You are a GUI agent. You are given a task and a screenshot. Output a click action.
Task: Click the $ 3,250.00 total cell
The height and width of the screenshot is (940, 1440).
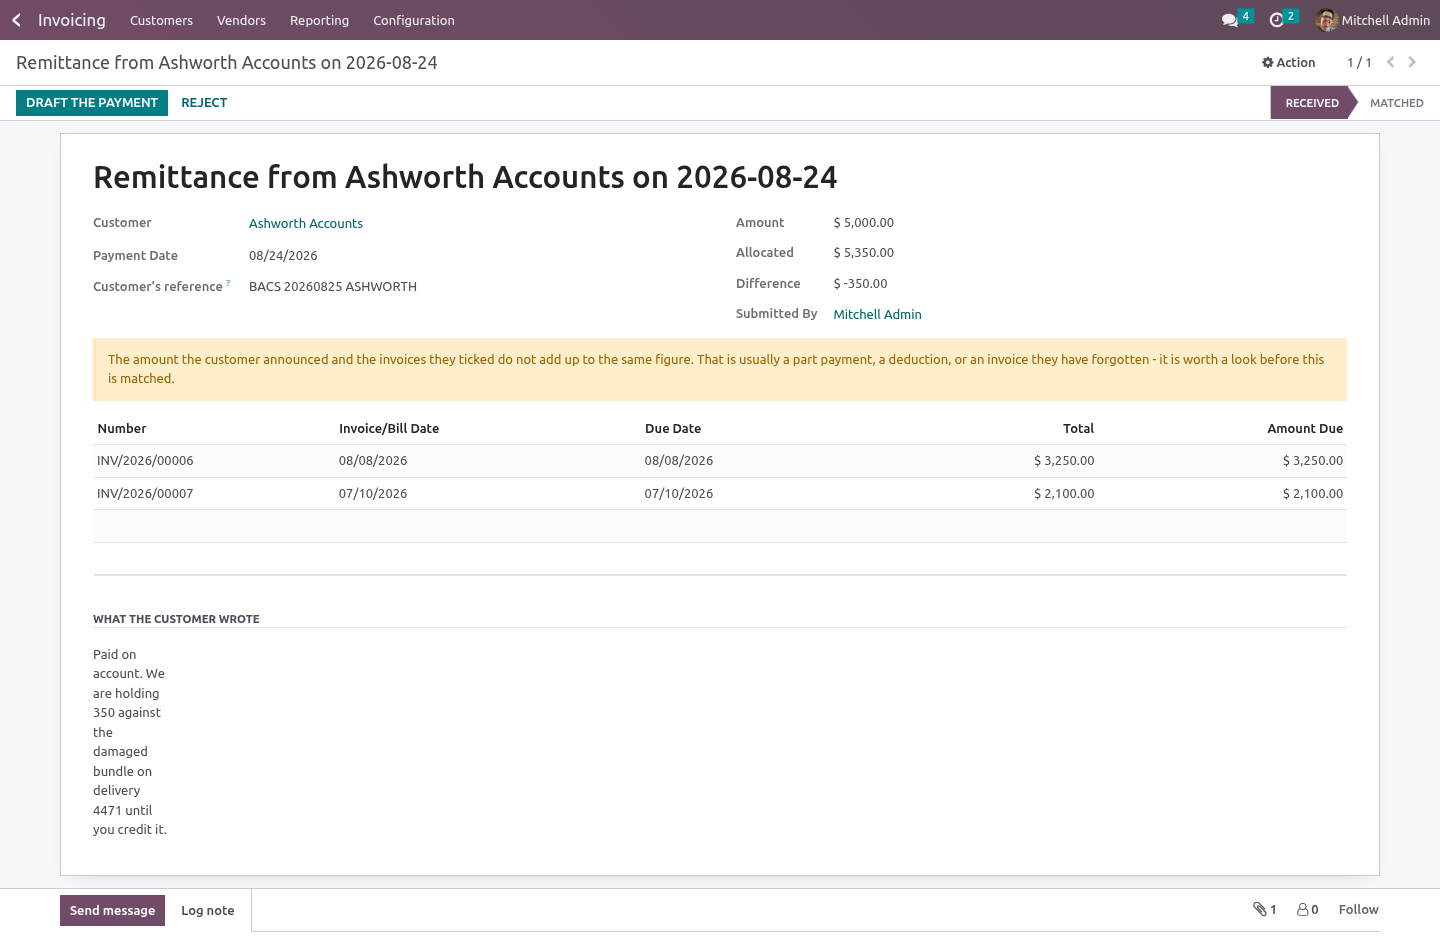(1064, 461)
